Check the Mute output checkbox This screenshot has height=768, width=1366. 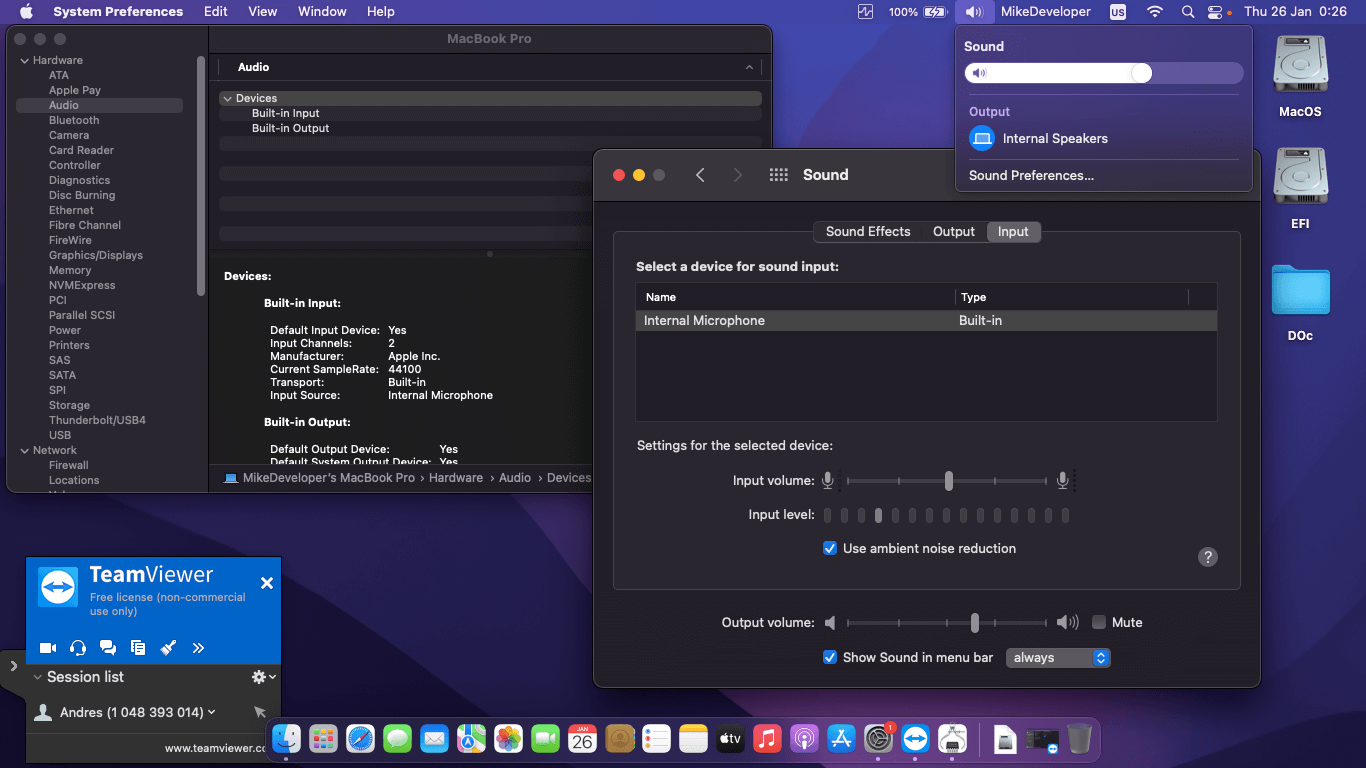point(1099,622)
